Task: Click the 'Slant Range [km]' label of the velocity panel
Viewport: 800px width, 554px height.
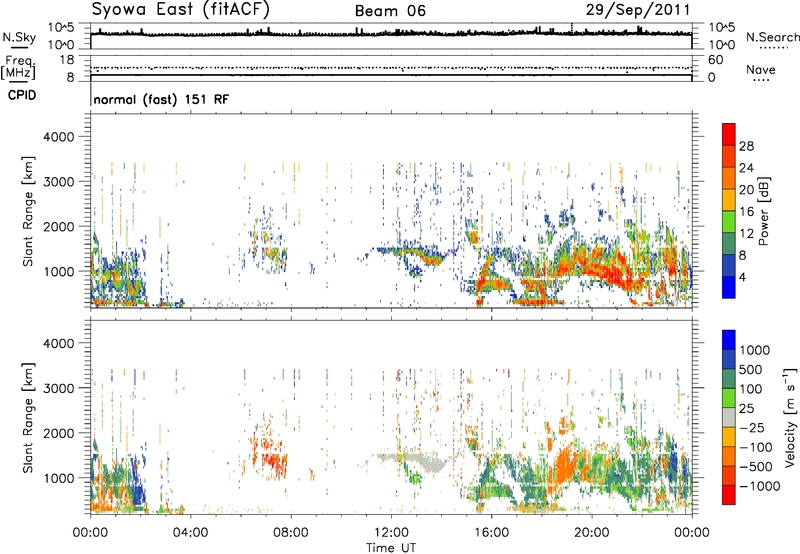Action: pyautogui.click(x=29, y=417)
